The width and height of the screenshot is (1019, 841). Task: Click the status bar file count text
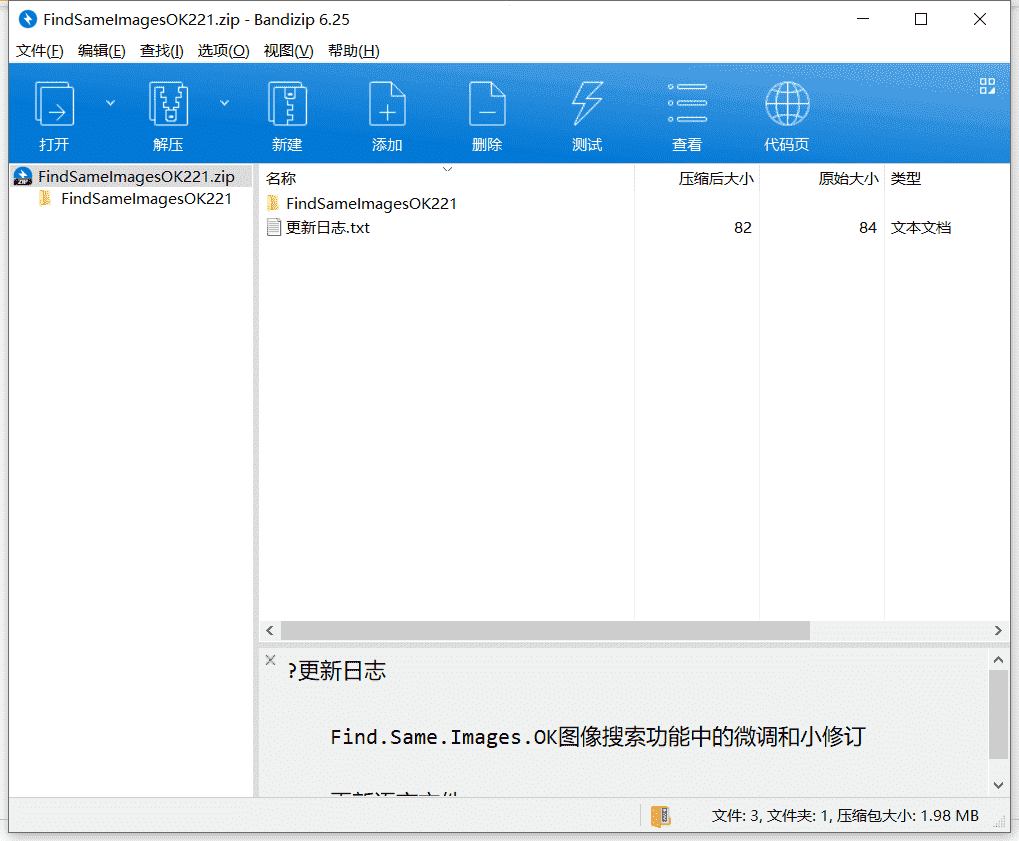[845, 816]
